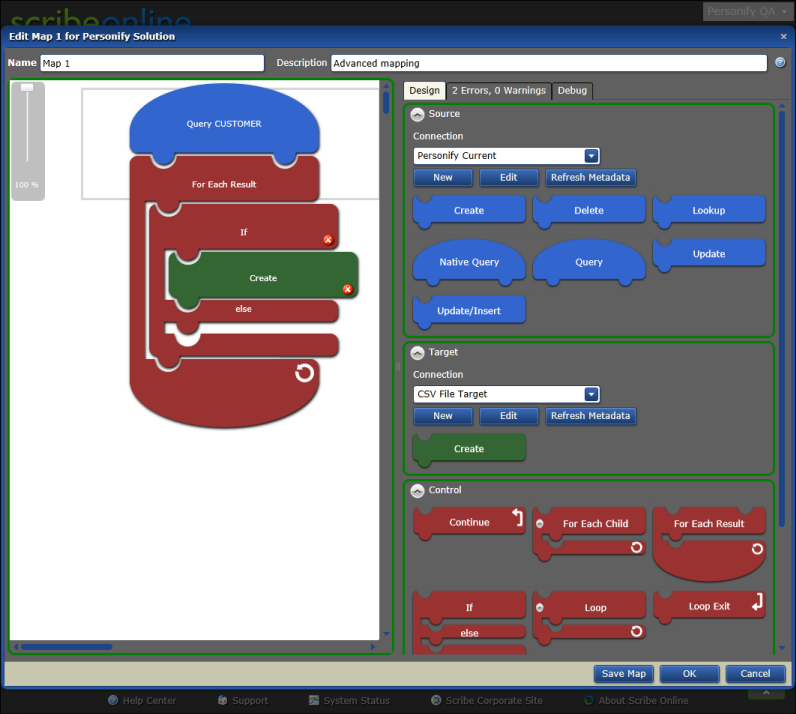The width and height of the screenshot is (796, 714).
Task: Confirm with the OK button
Action: 689,674
